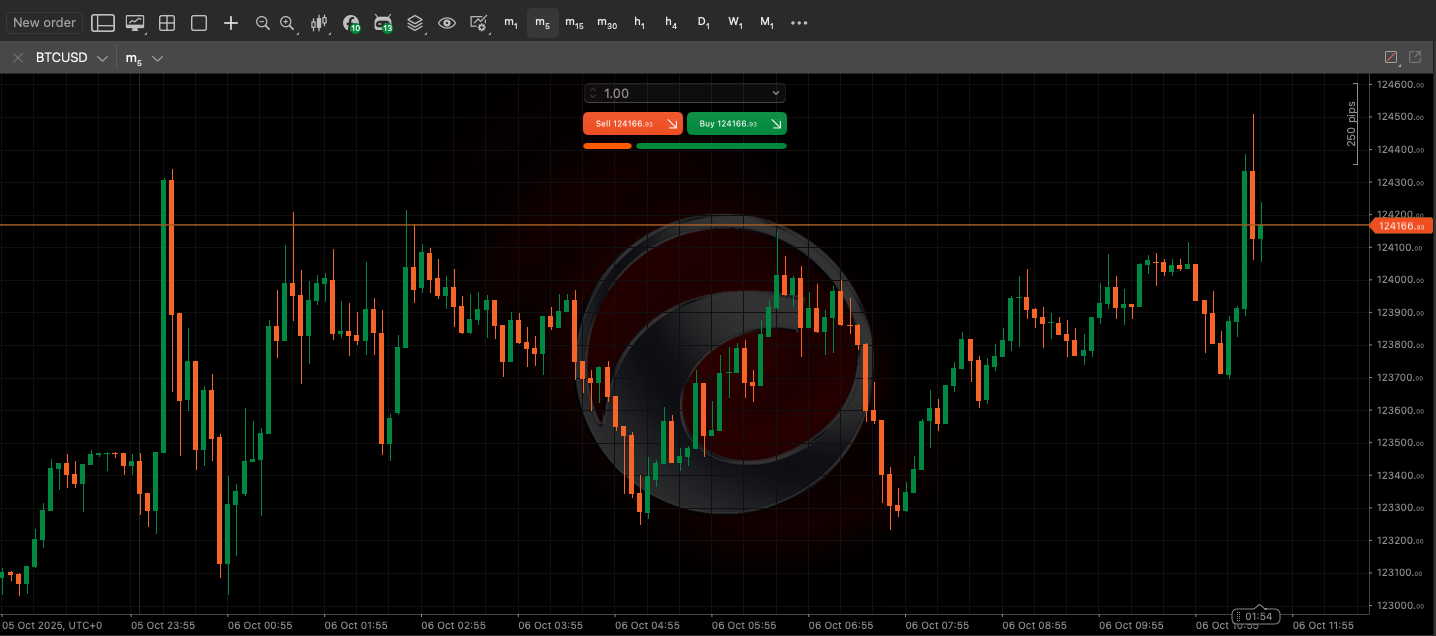Screen dimensions: 1436x636
Task: Toggle the side panel layout icon
Action: tap(102, 22)
